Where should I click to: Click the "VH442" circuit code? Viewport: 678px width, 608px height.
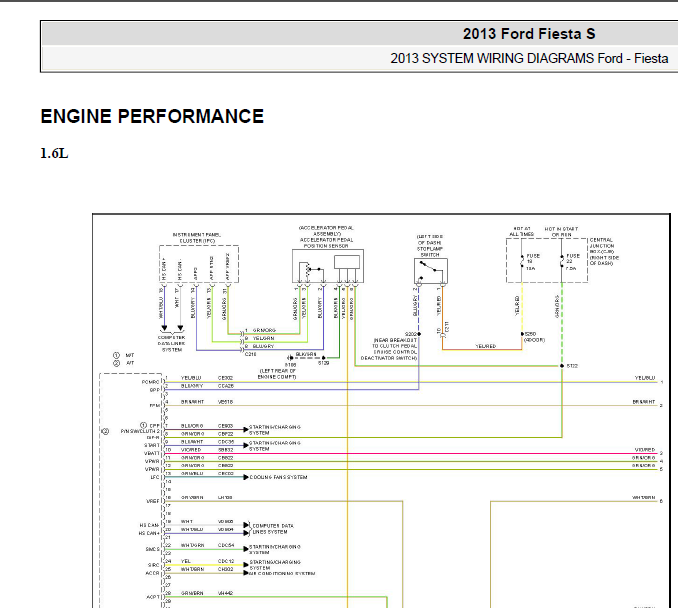[x=225, y=593]
